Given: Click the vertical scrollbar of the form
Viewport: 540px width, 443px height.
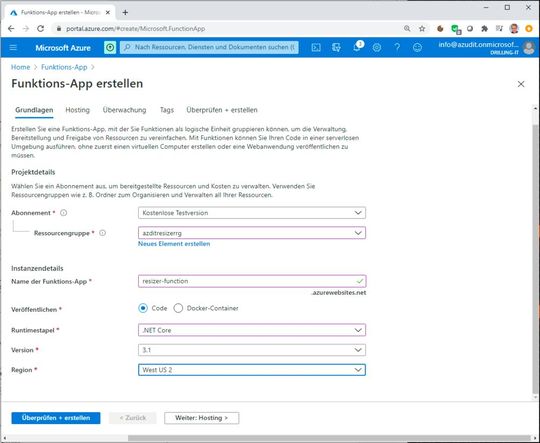Looking at the screenshot, I should coord(535,258).
